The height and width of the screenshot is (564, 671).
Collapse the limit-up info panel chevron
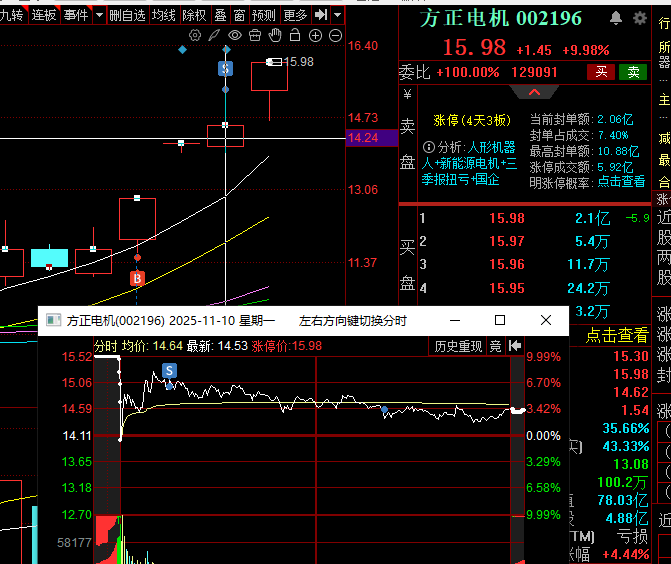pos(534,92)
